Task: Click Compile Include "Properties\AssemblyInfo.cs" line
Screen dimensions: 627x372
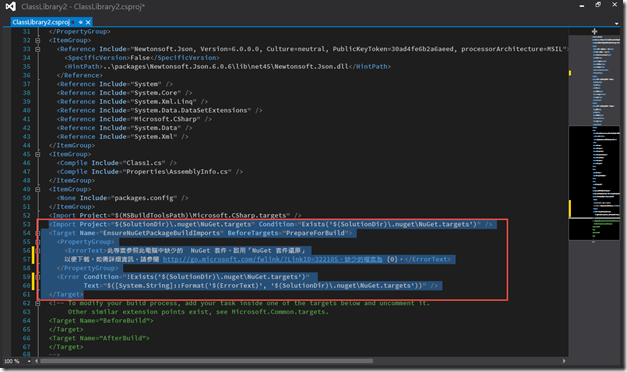Action: click(150, 172)
